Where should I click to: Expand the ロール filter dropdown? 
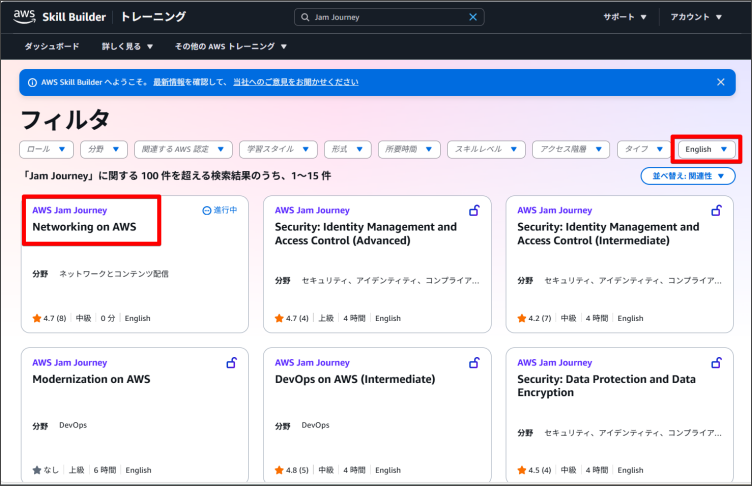click(x=47, y=149)
